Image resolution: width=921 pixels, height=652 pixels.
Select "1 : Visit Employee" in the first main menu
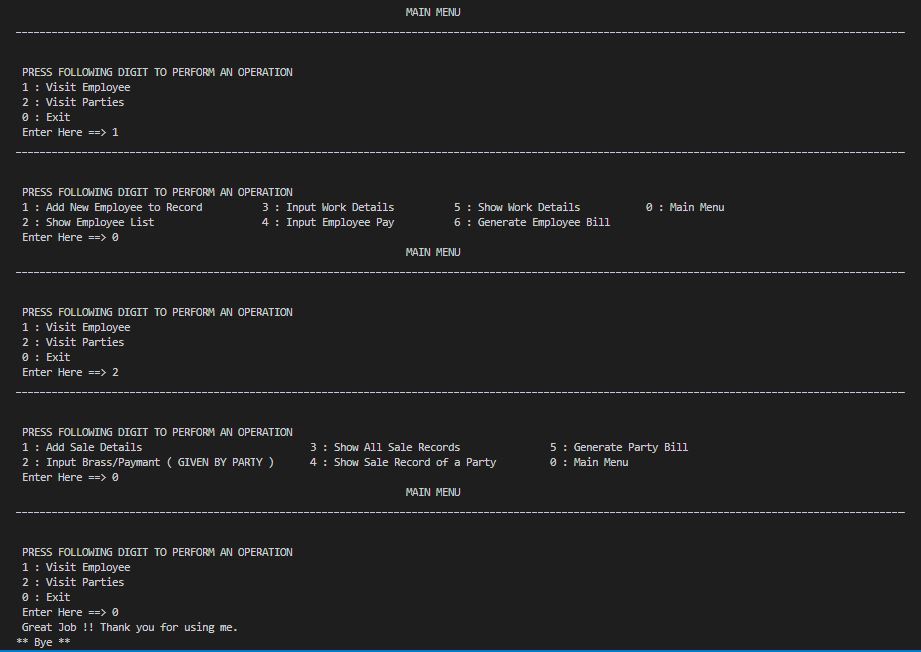point(75,87)
